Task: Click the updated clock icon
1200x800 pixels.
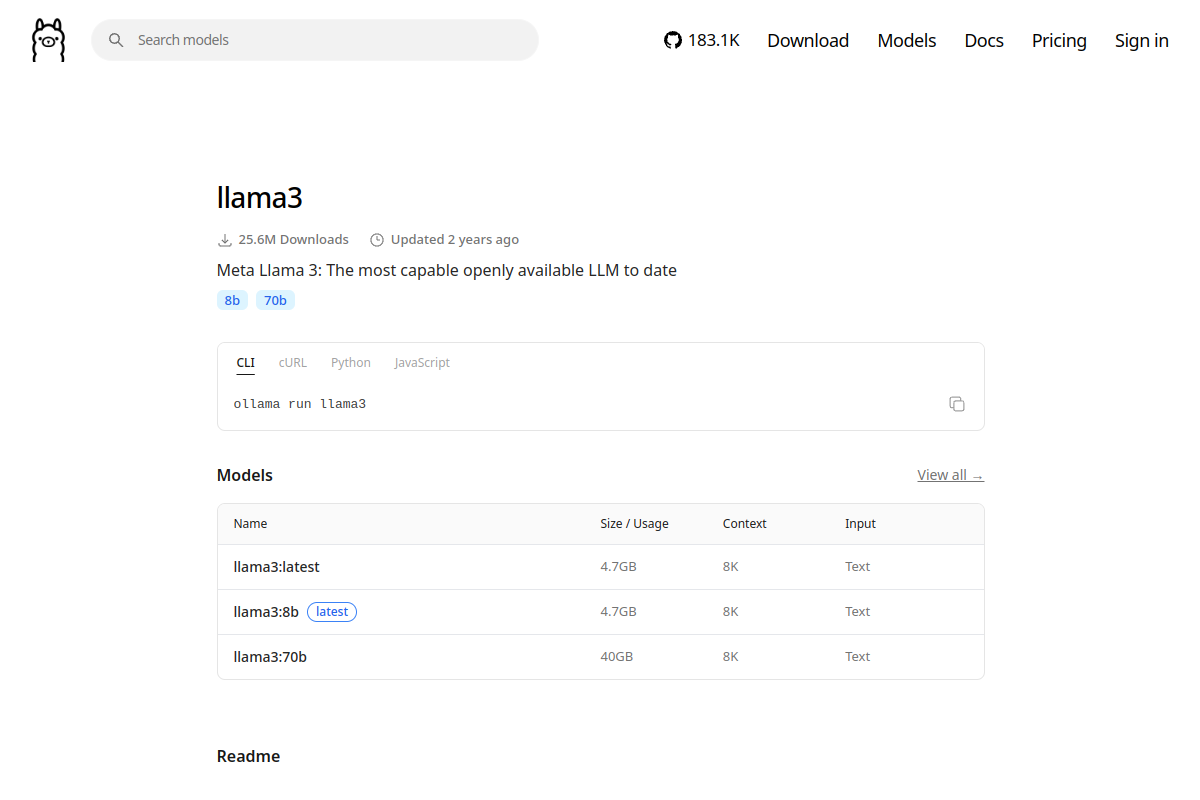Action: (x=377, y=240)
